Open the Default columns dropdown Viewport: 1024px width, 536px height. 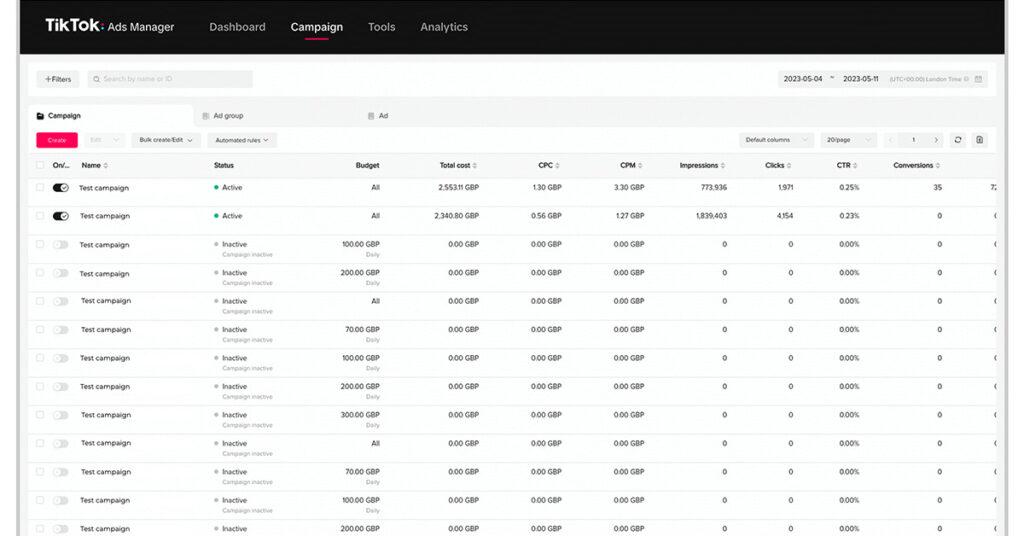click(776, 140)
